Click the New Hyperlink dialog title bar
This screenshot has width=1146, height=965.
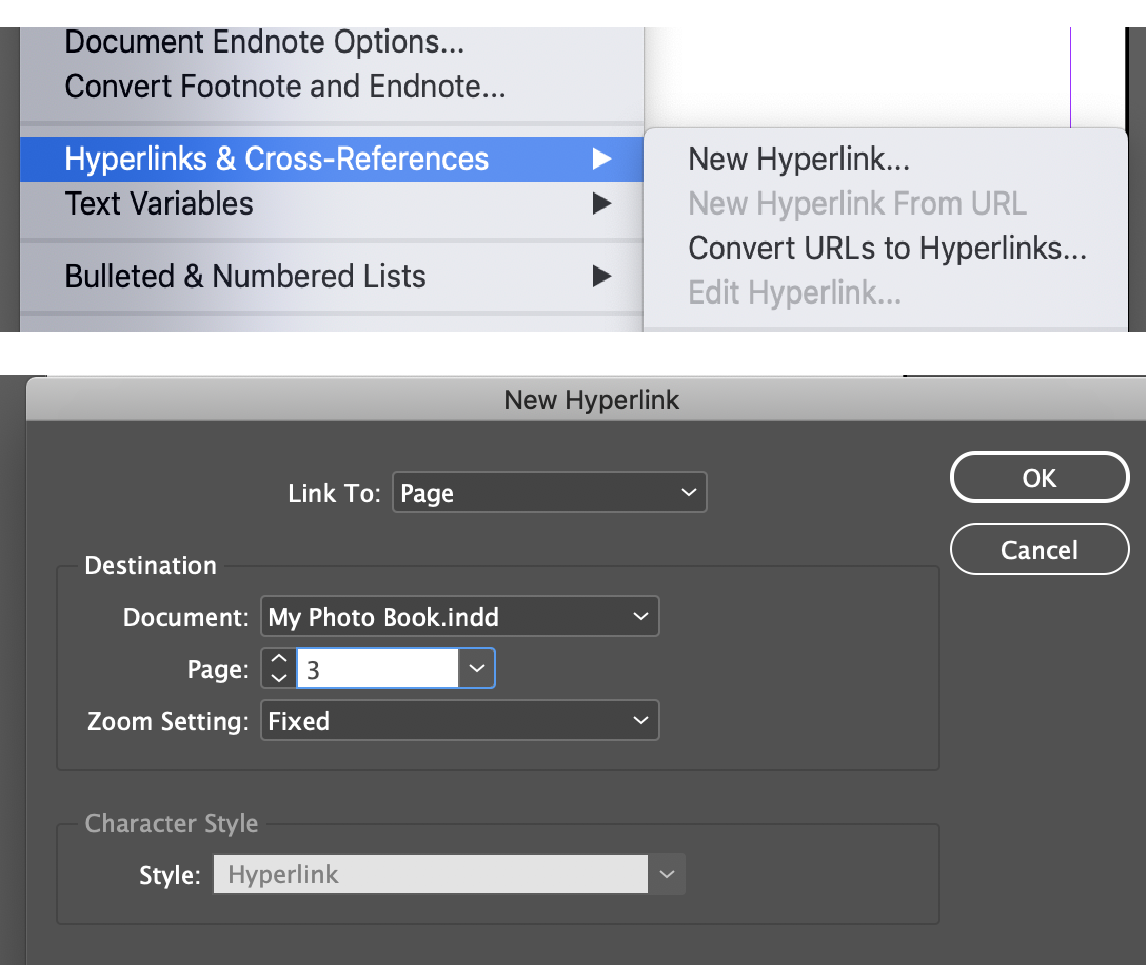(591, 400)
